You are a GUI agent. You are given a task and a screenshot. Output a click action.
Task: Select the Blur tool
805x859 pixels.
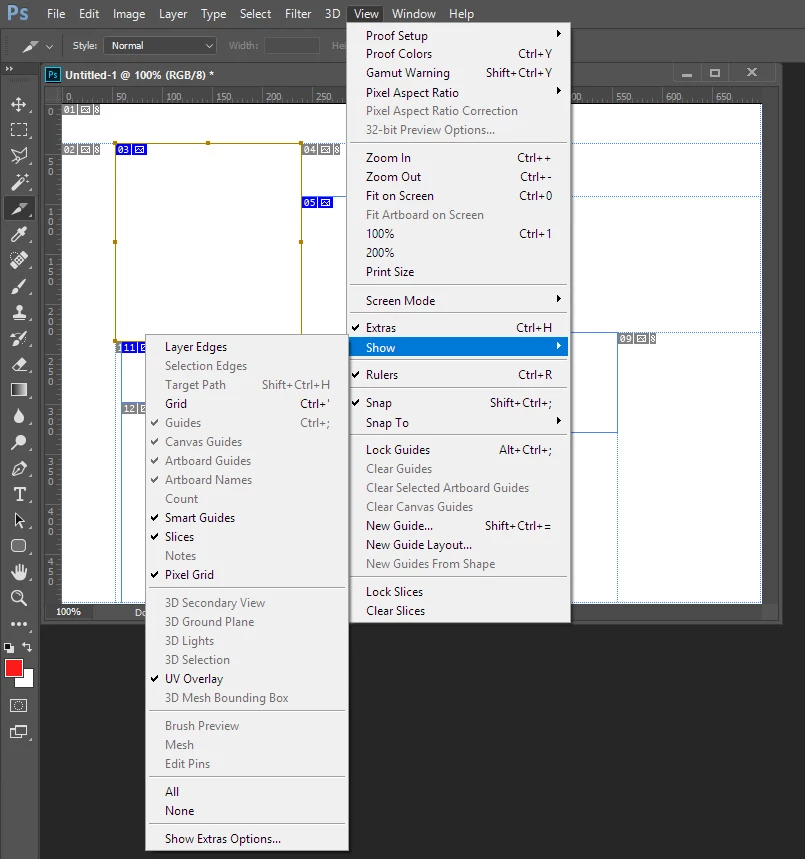(x=19, y=416)
